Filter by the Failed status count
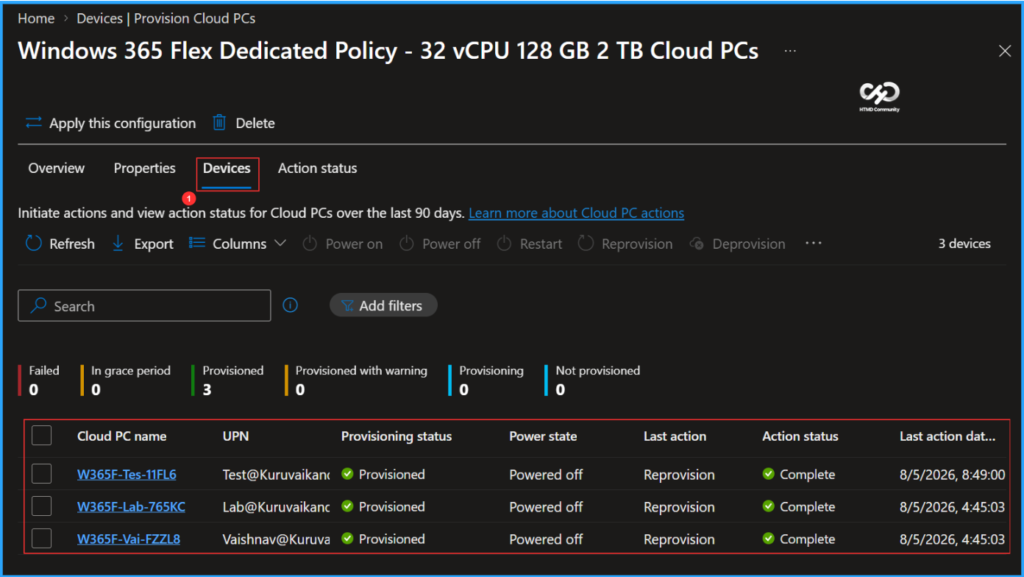 [x=39, y=380]
